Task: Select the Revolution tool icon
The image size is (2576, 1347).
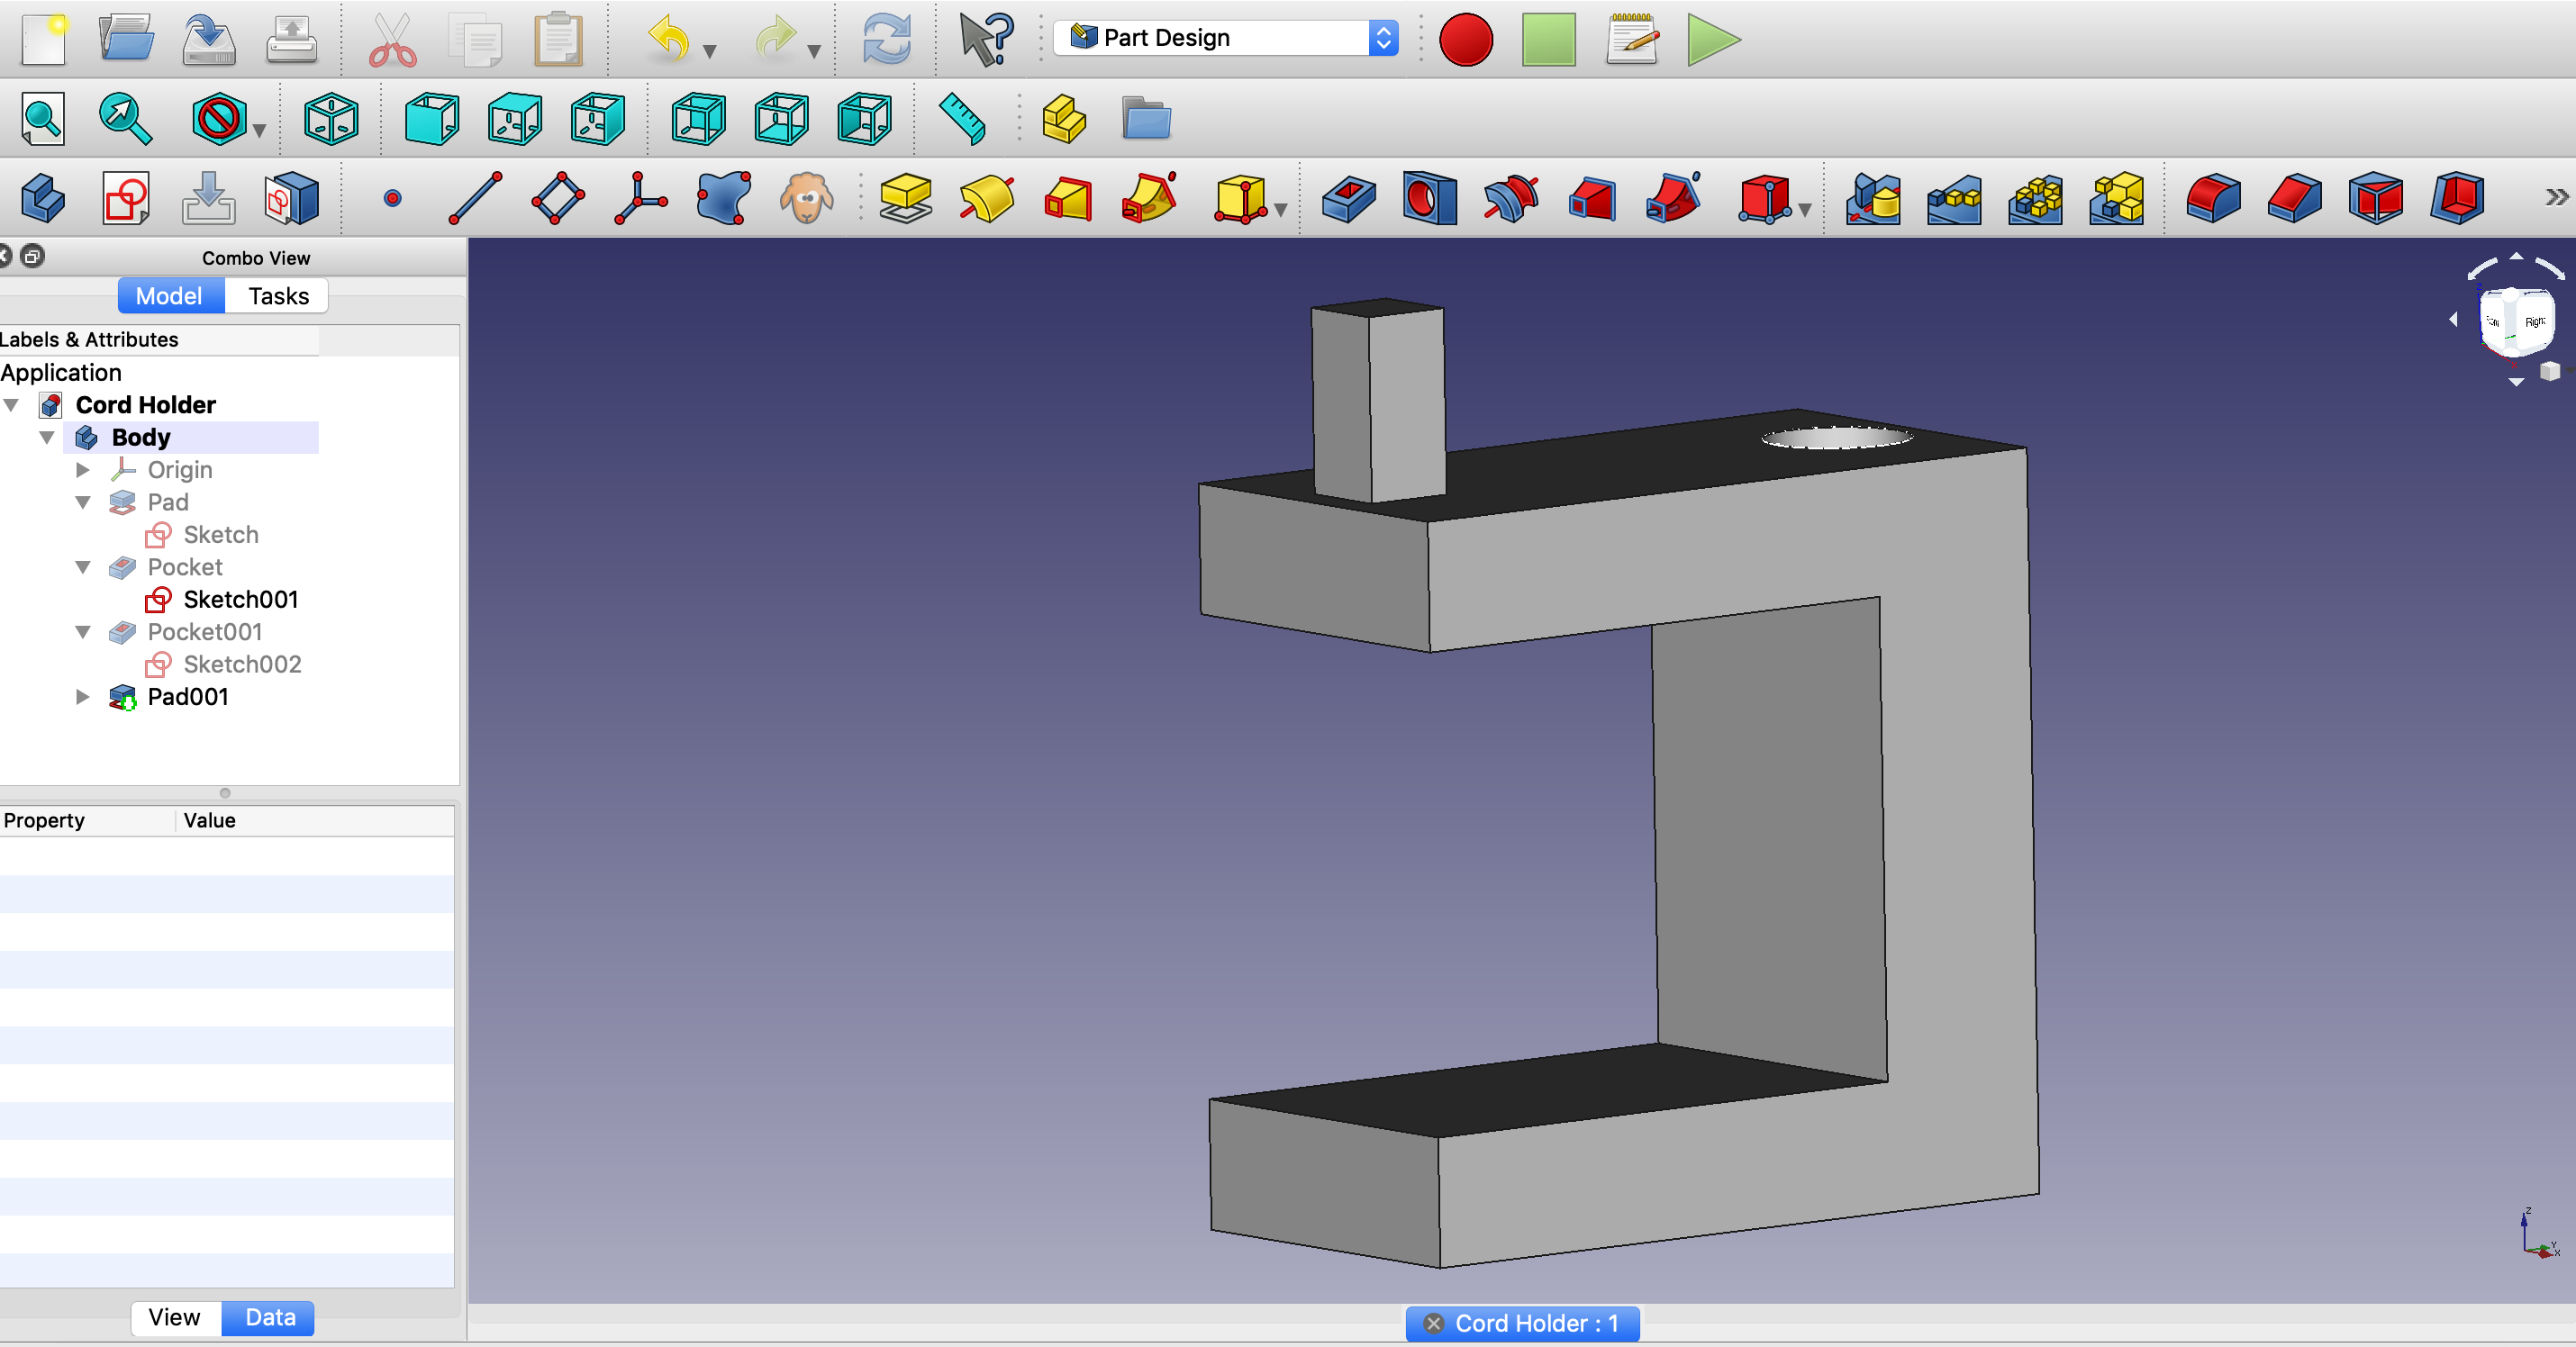Action: pos(986,197)
